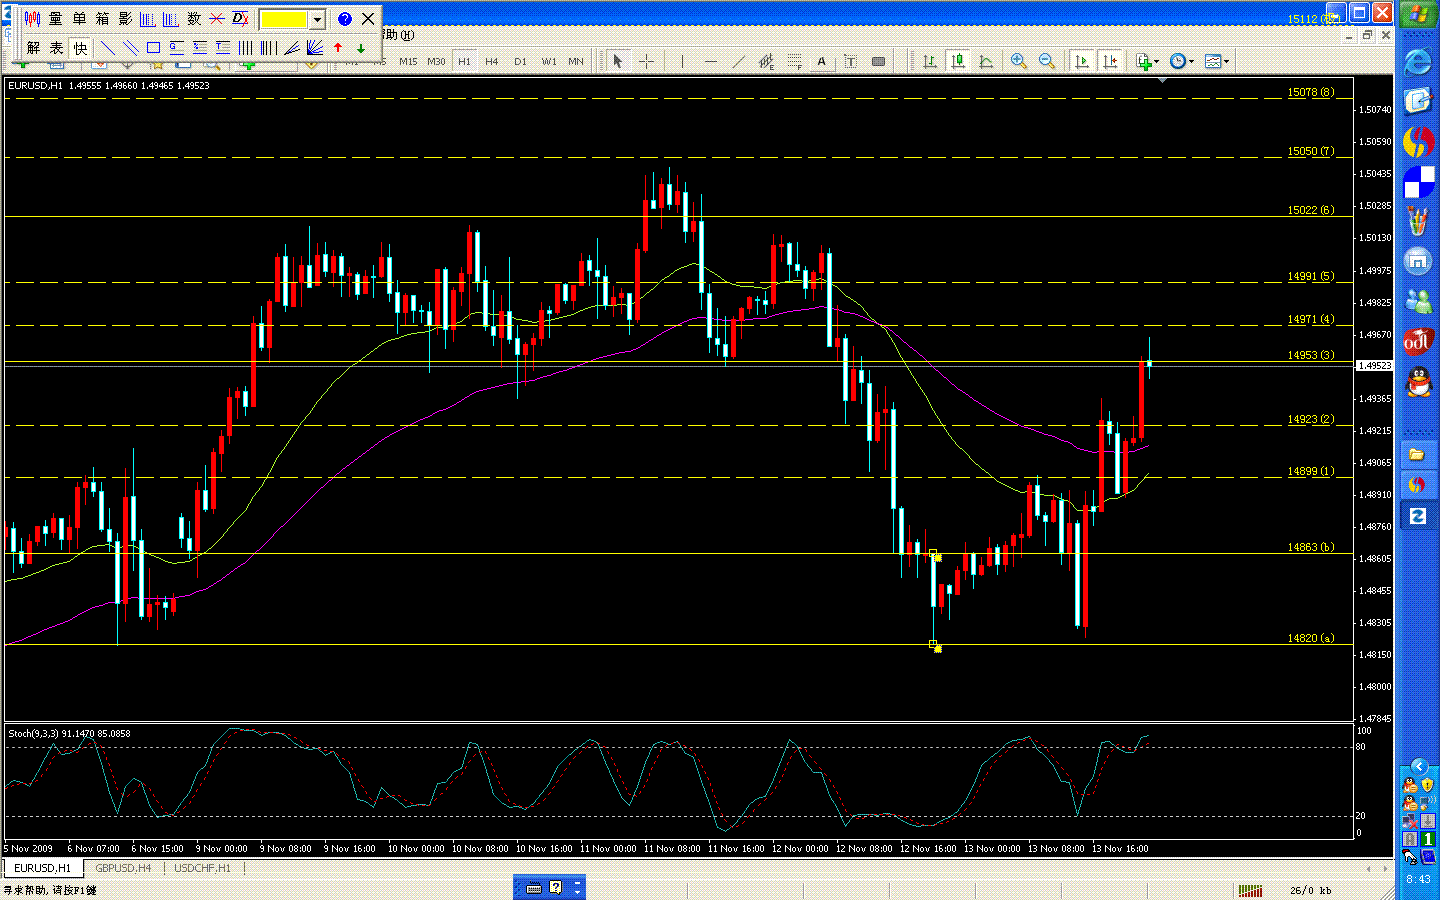Zoom in on the chart
This screenshot has height=900, width=1440.
point(1019,61)
